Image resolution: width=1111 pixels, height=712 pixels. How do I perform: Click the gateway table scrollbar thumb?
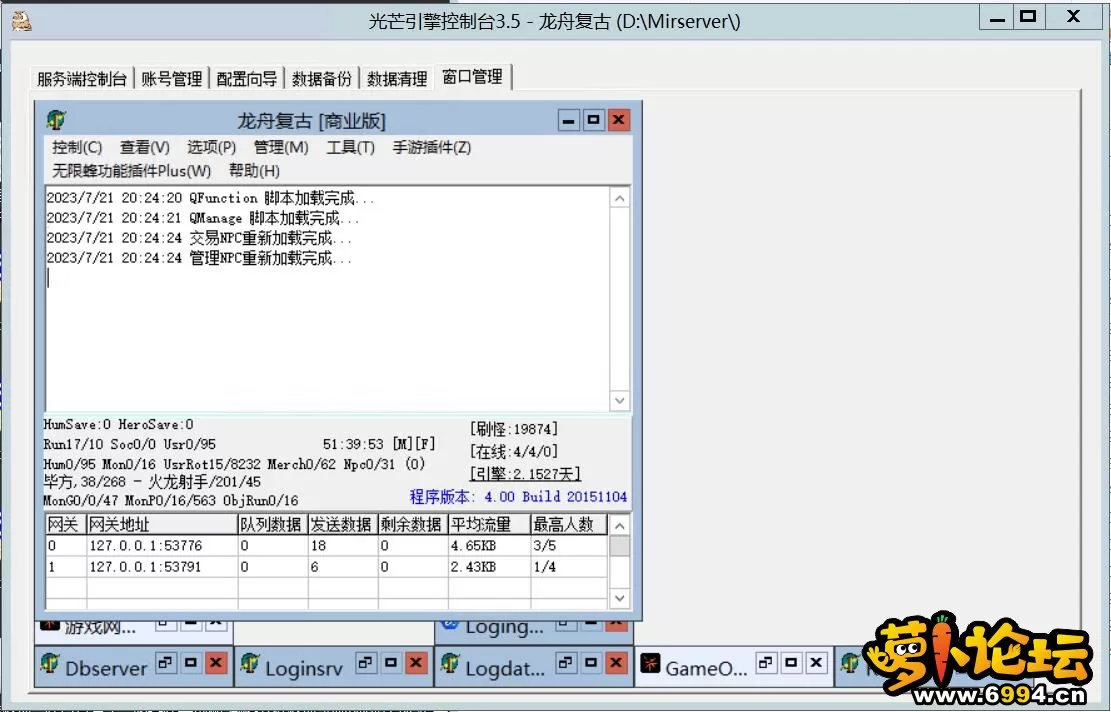[x=619, y=546]
